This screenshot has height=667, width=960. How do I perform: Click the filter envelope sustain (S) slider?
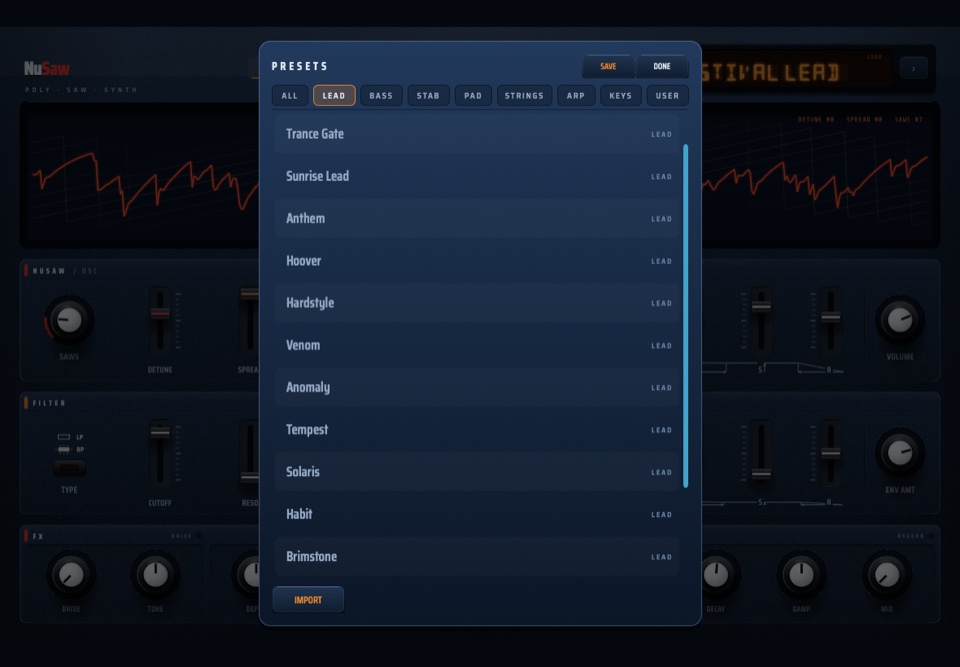pos(761,473)
